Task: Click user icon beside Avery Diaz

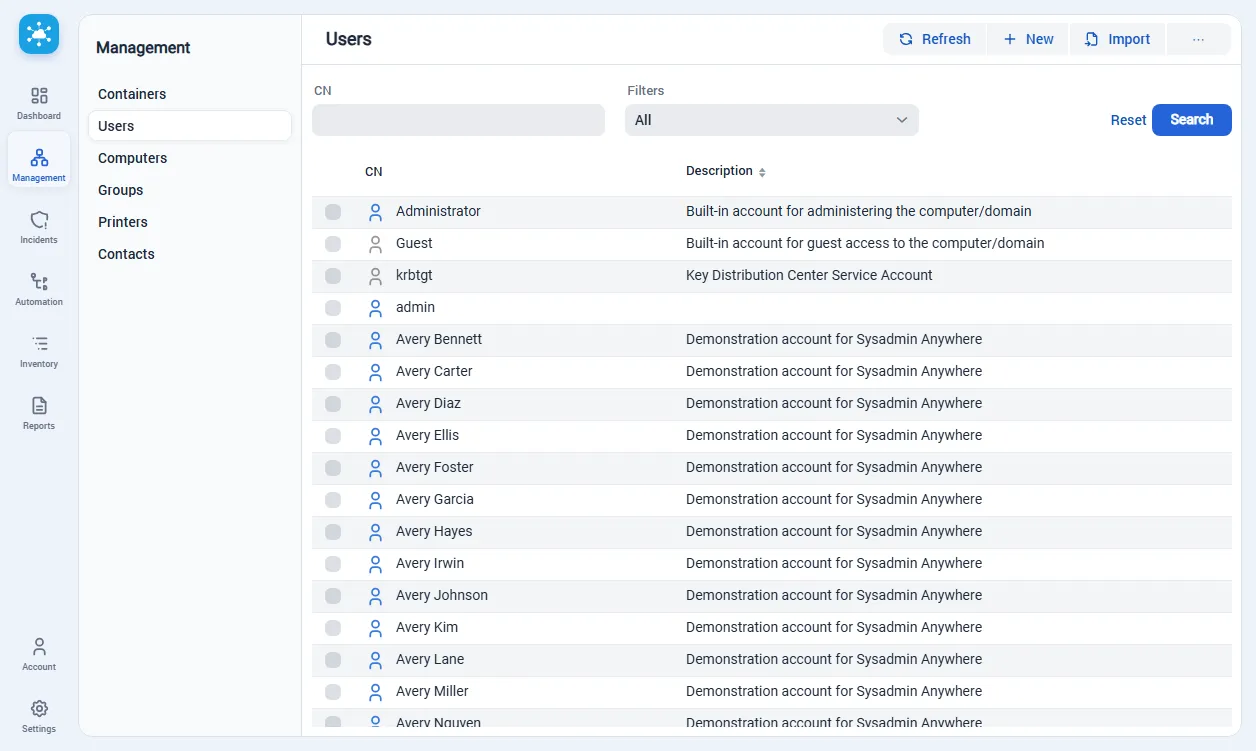Action: pyautogui.click(x=375, y=404)
